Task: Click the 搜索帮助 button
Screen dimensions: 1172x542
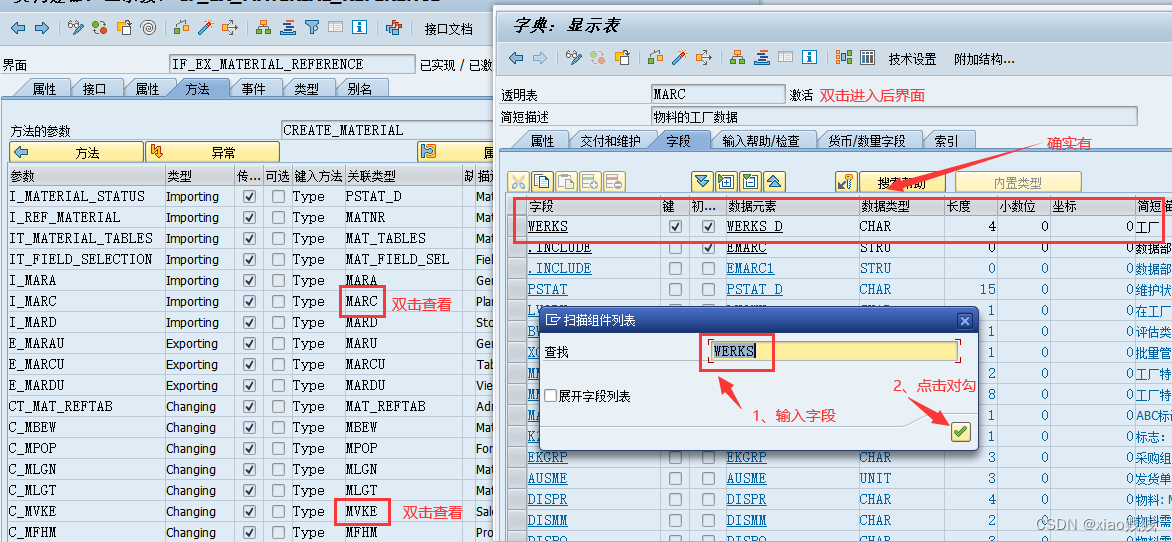Action: [x=902, y=182]
